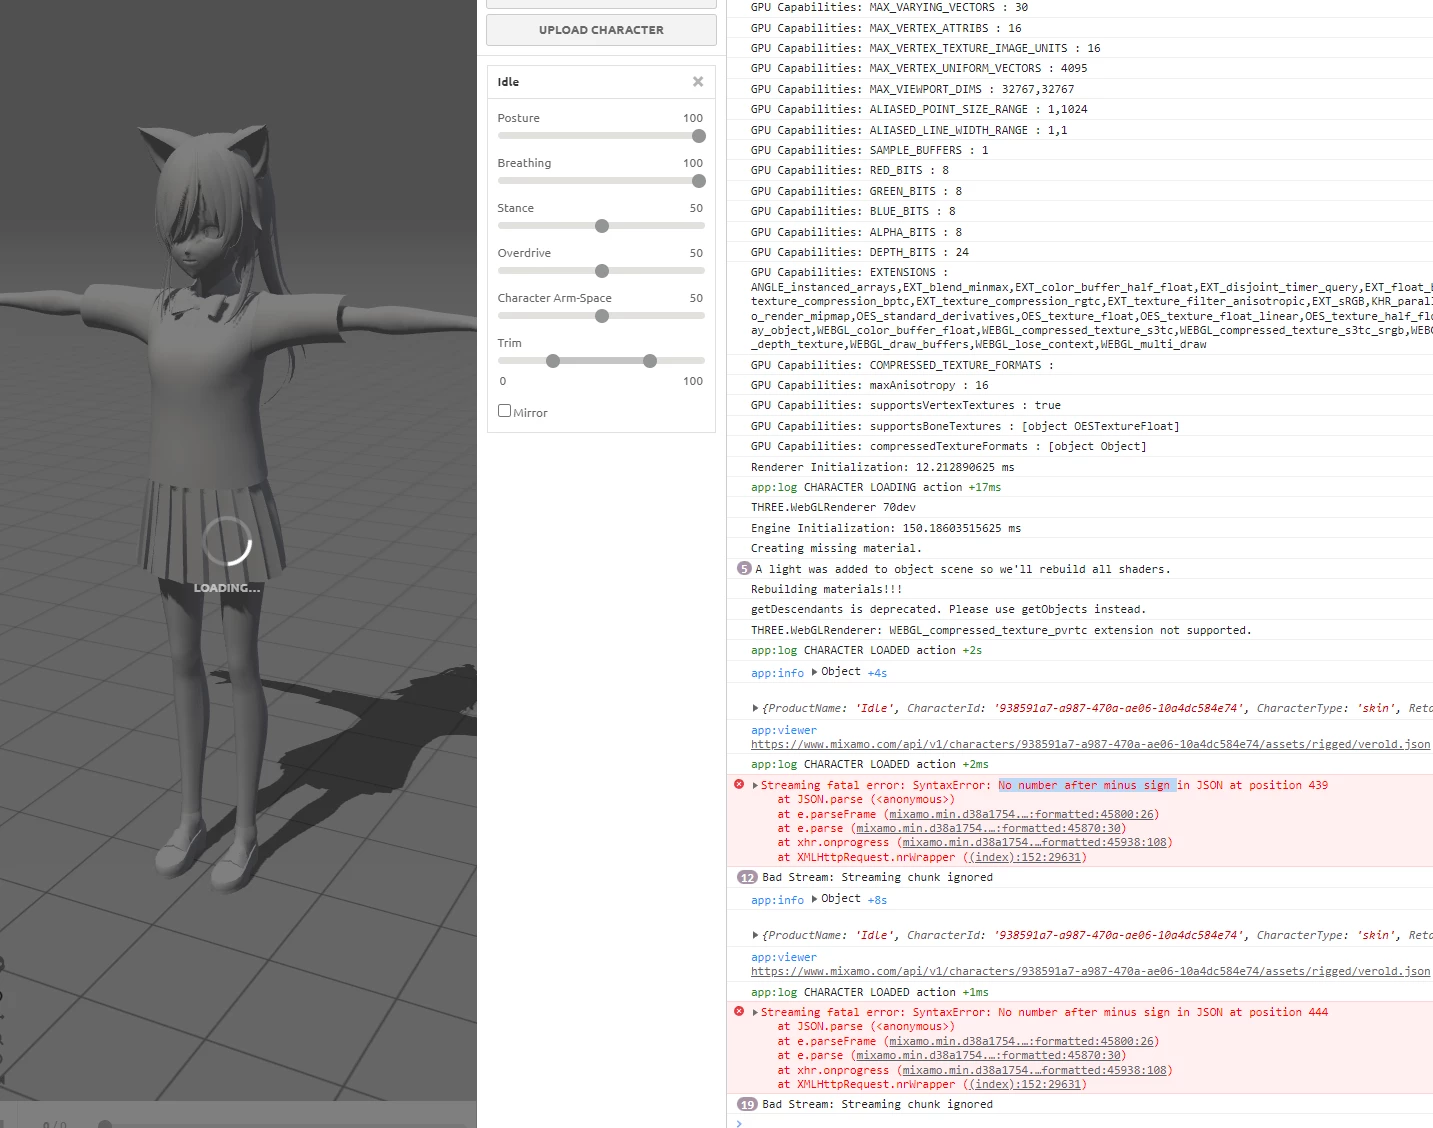Open the first verold.json URL link

click(1090, 744)
